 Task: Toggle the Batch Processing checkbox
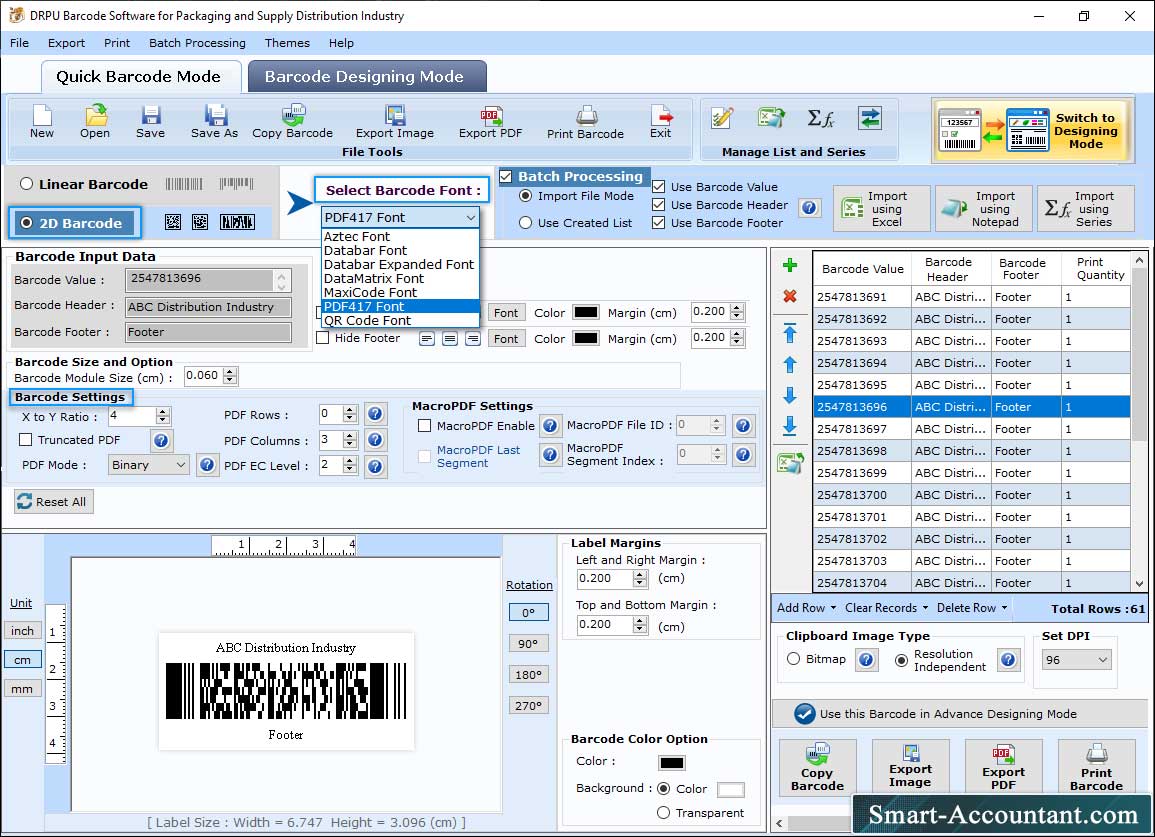(506, 176)
